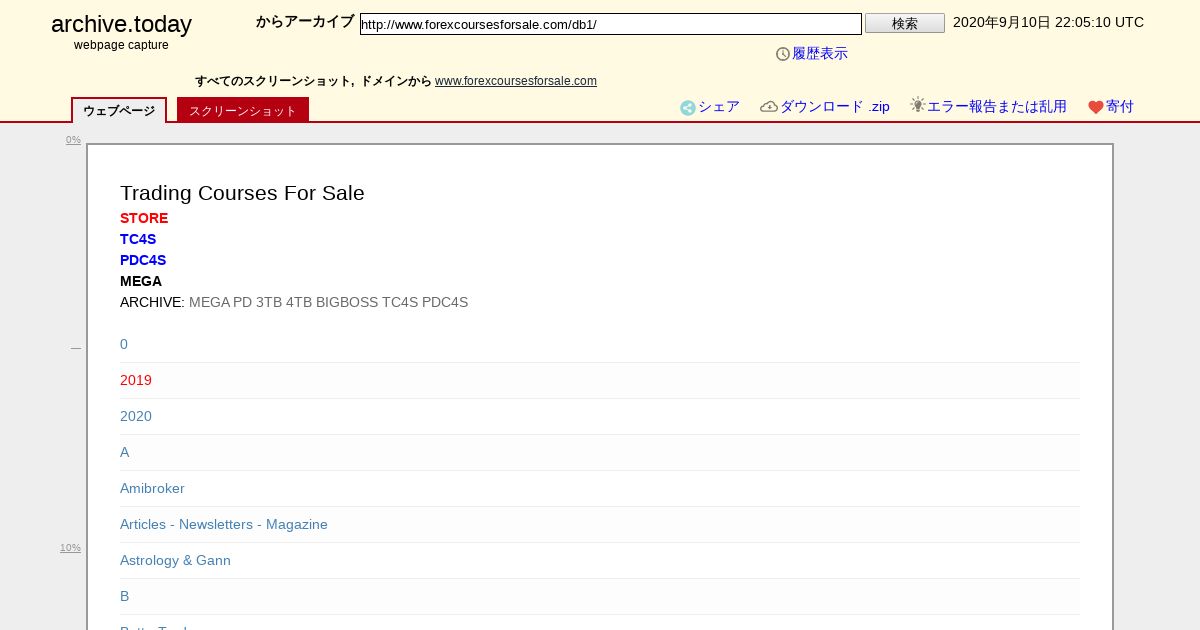The height and width of the screenshot is (630, 1200).
Task: Open Articles - Newsletters - Magazine folder
Action: [x=224, y=524]
